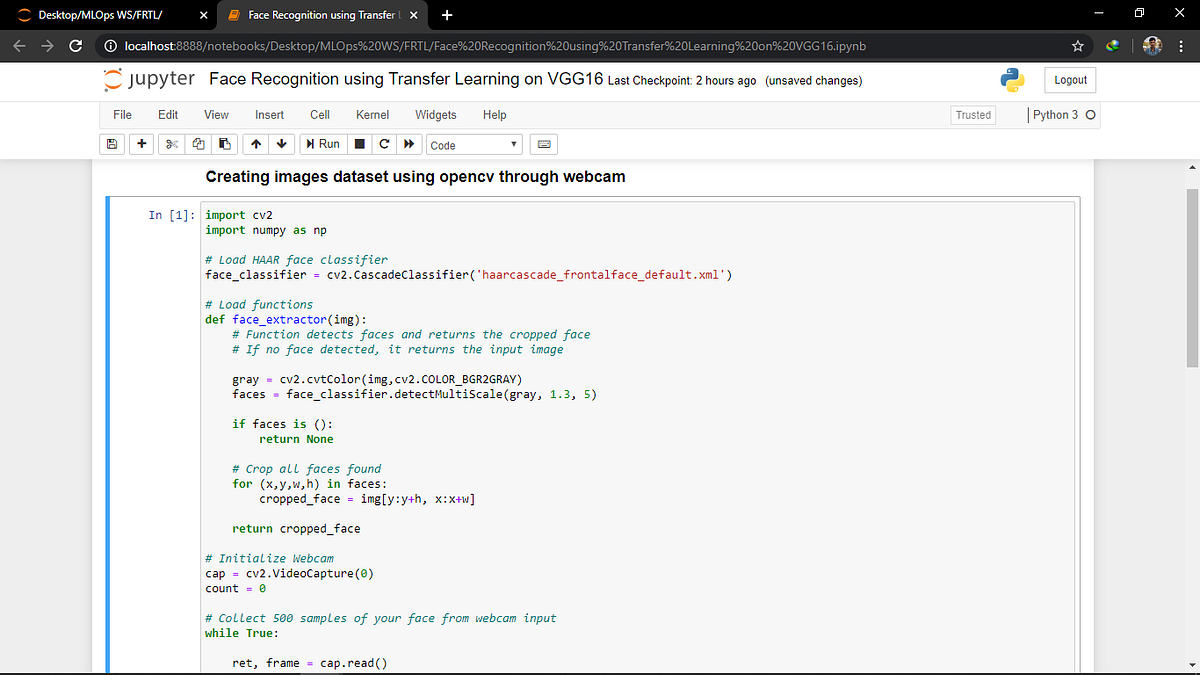Open the Help menu
Viewport: 1200px width, 675px height.
[x=494, y=115]
